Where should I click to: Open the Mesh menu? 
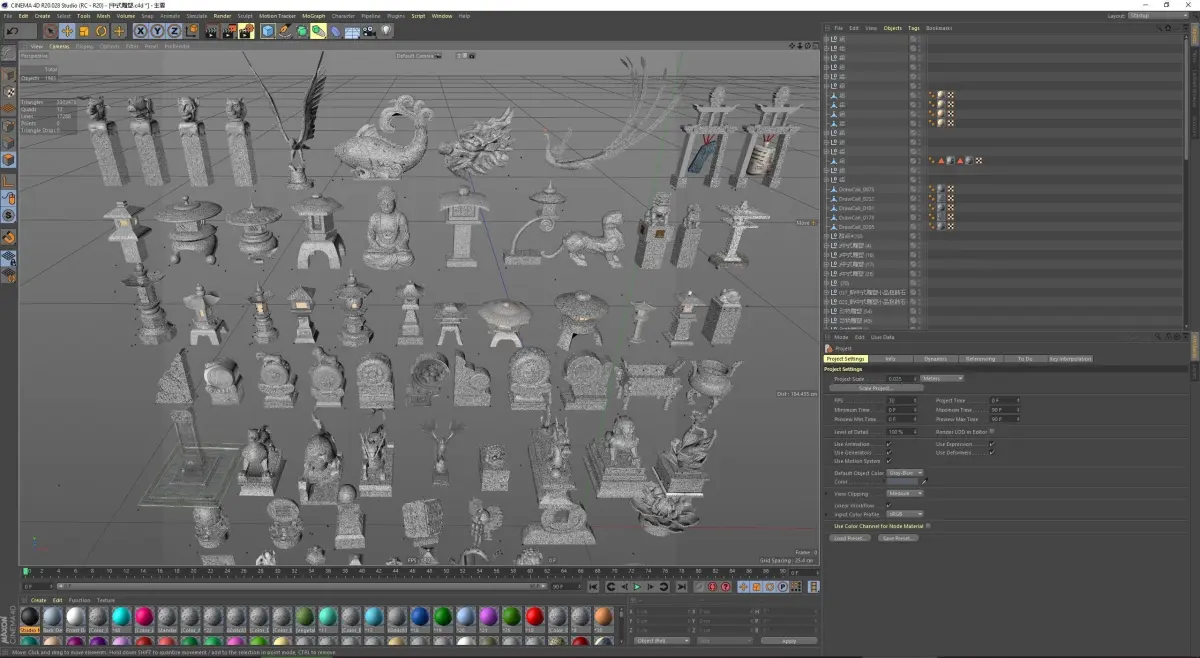(103, 16)
